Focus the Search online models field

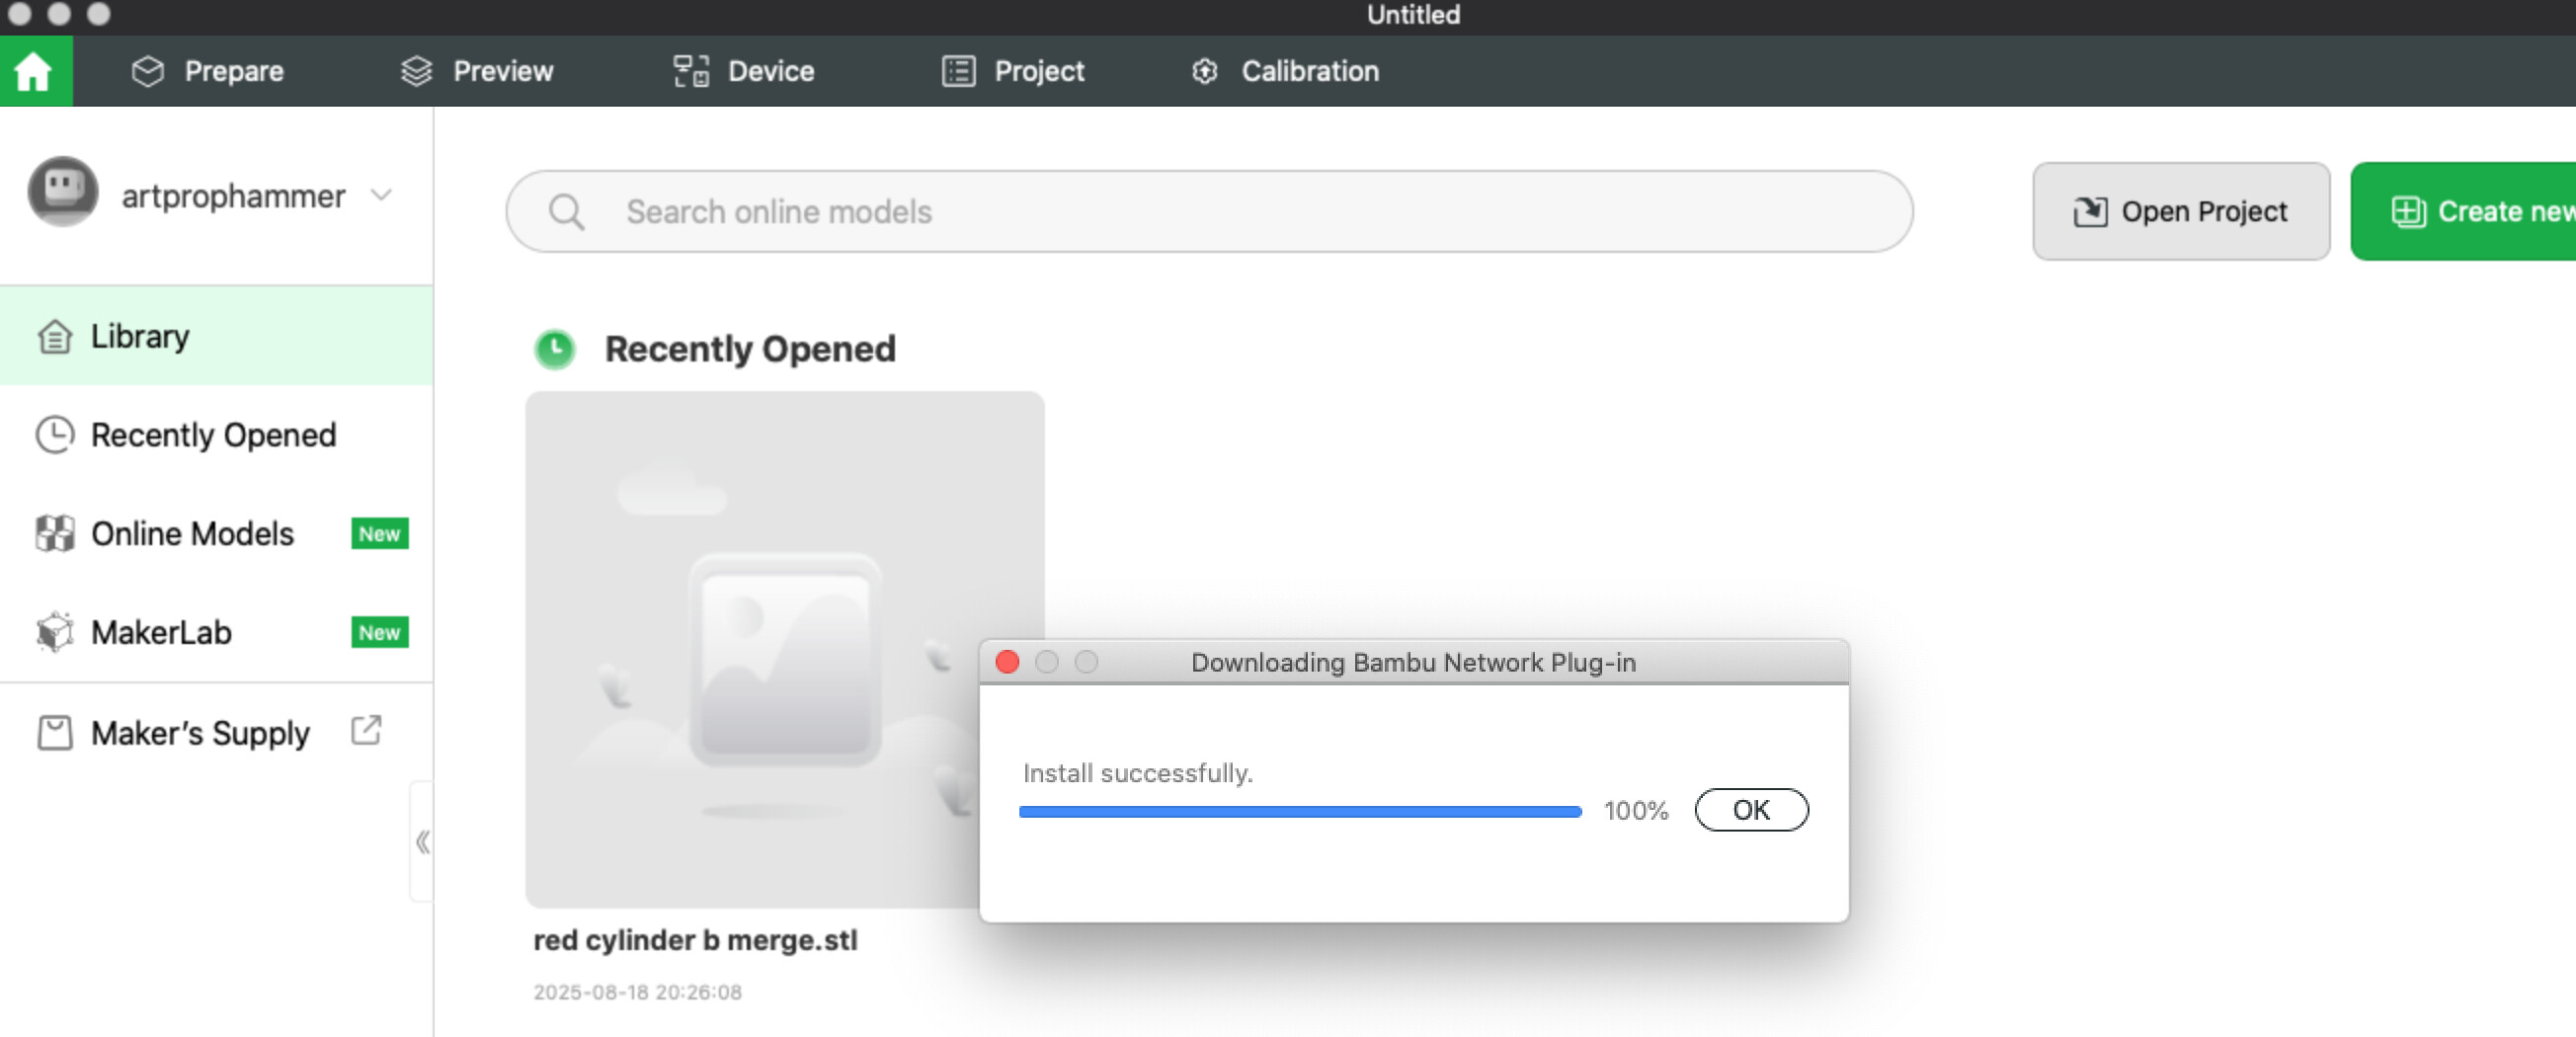click(1209, 211)
